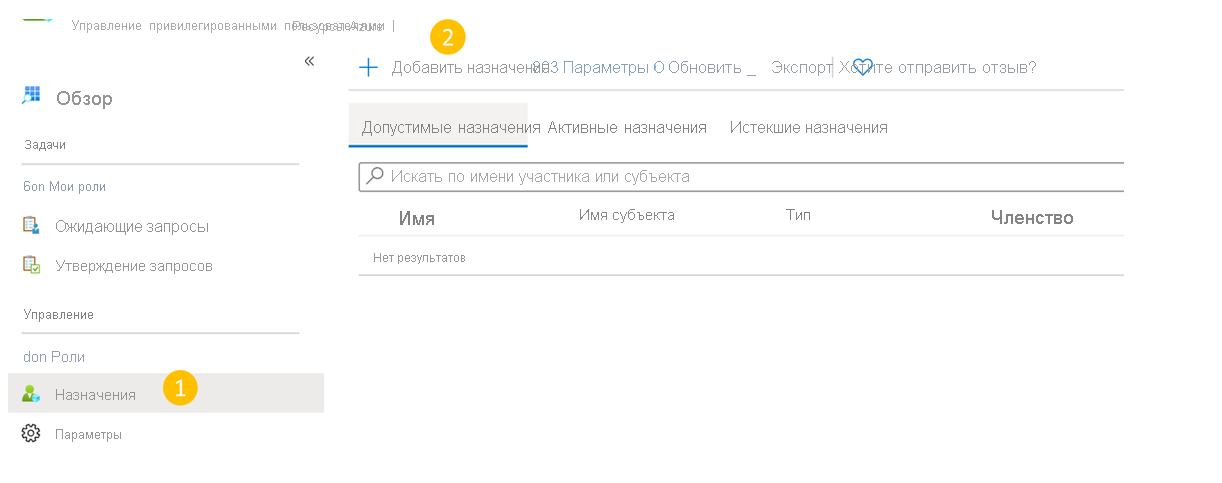Click the pending requests document icon
1222x483 pixels.
(31, 226)
